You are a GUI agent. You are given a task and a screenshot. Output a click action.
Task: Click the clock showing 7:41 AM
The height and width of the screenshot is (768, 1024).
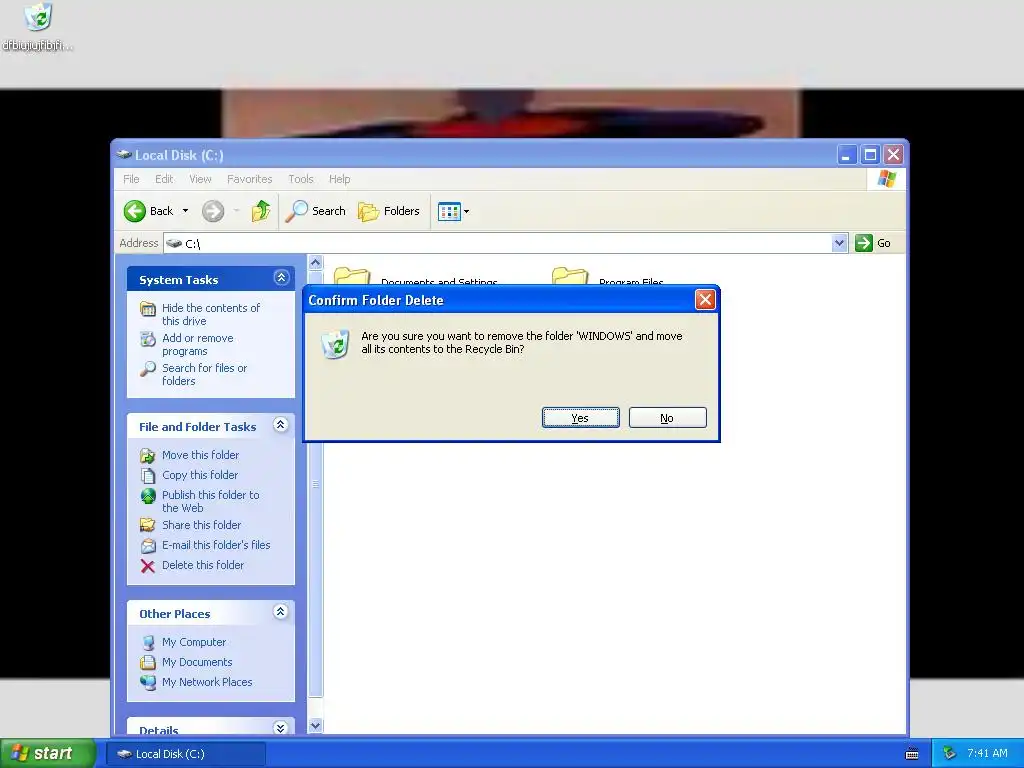point(987,753)
